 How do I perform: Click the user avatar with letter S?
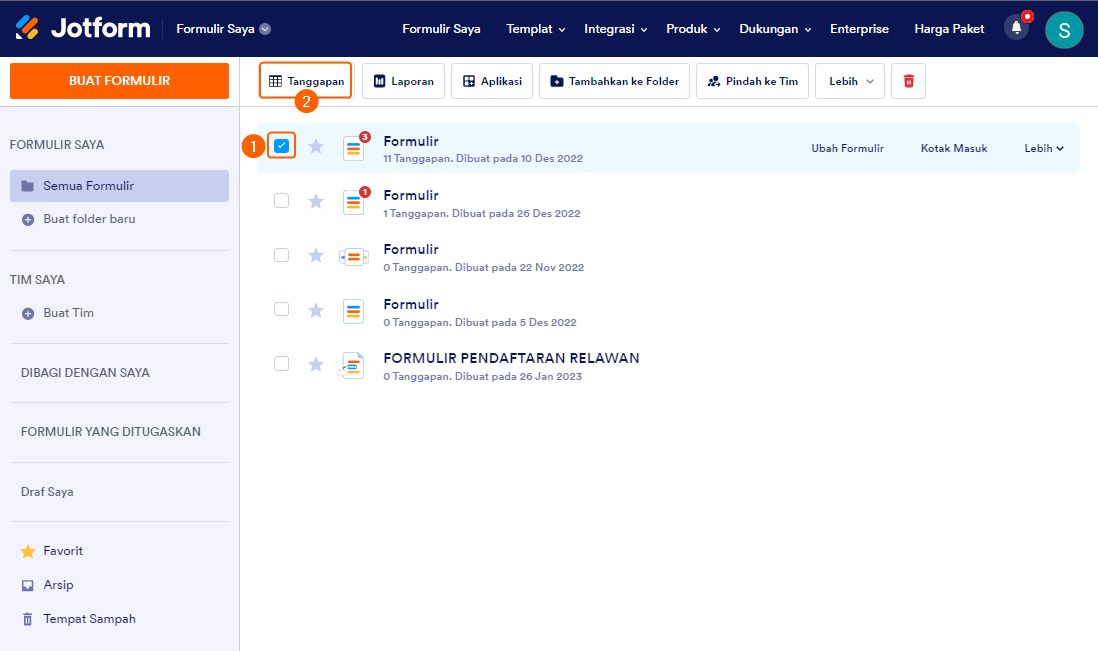click(1064, 29)
